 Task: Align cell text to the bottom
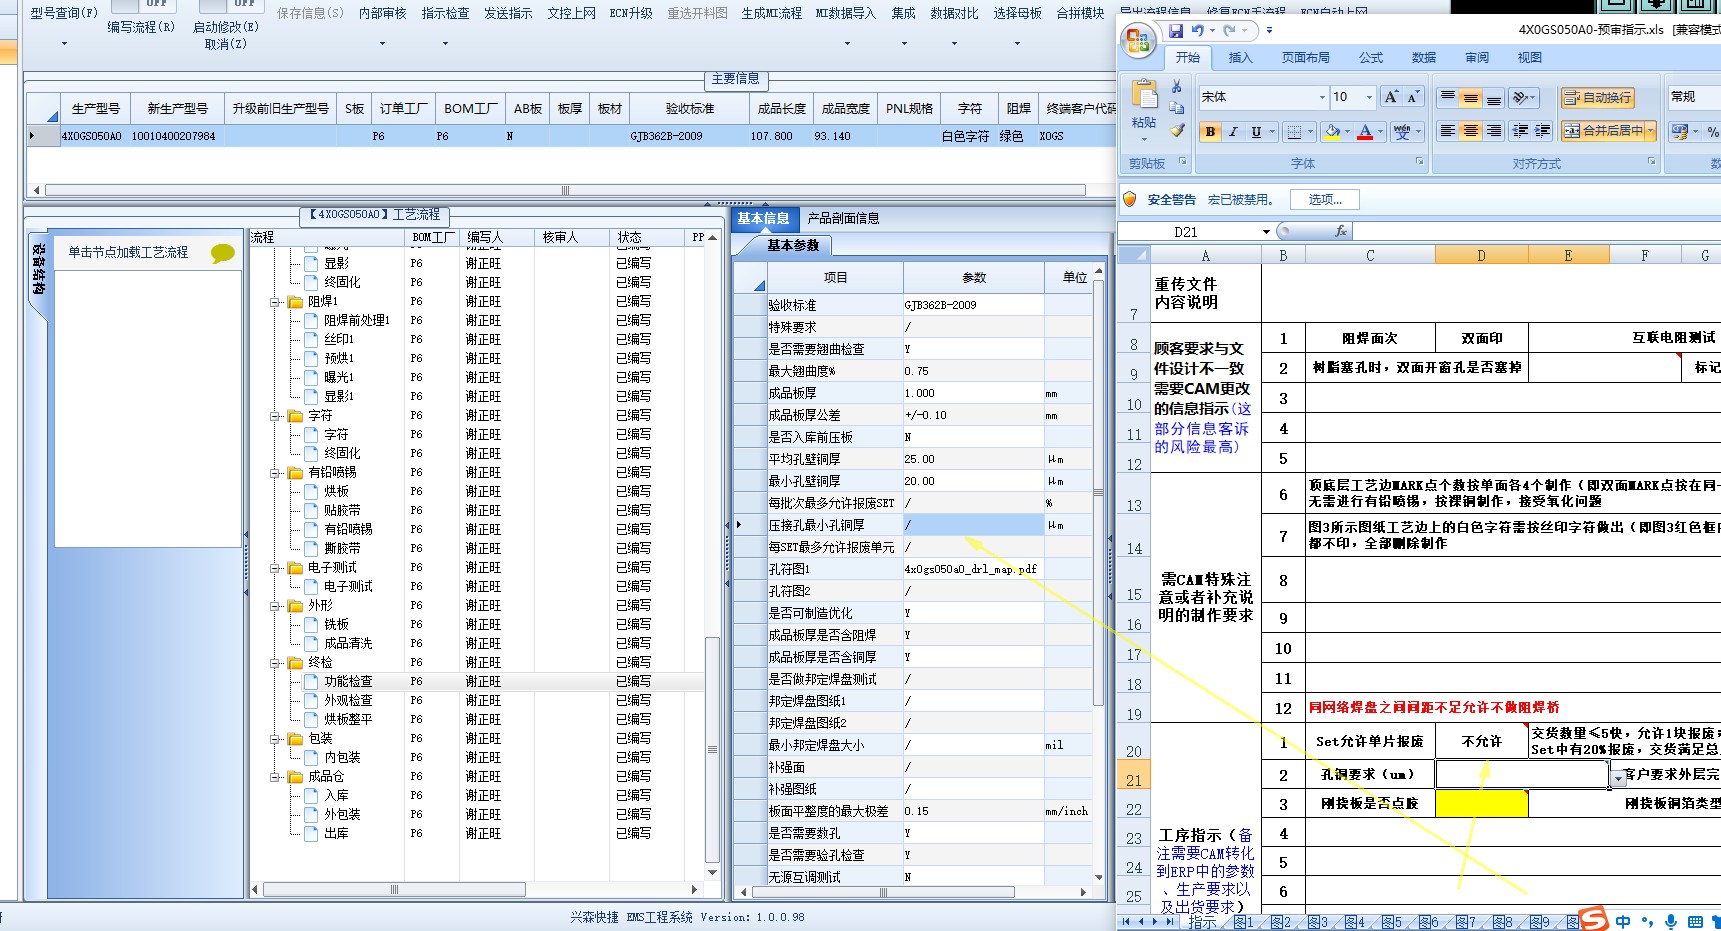tap(1493, 97)
